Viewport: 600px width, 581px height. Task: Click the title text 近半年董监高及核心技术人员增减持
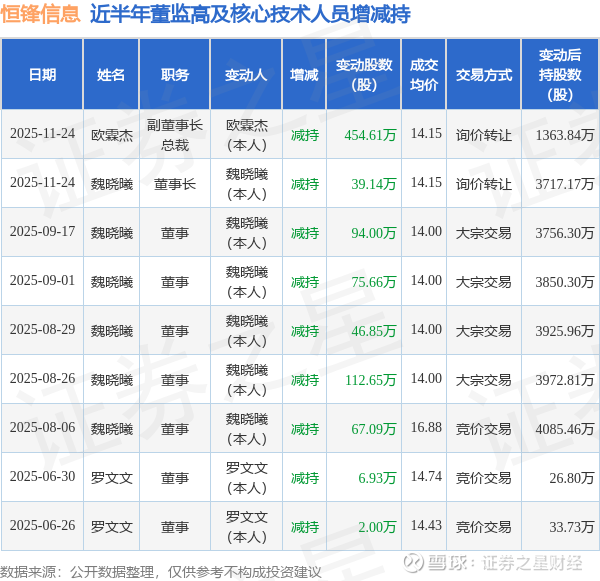pyautogui.click(x=250, y=15)
